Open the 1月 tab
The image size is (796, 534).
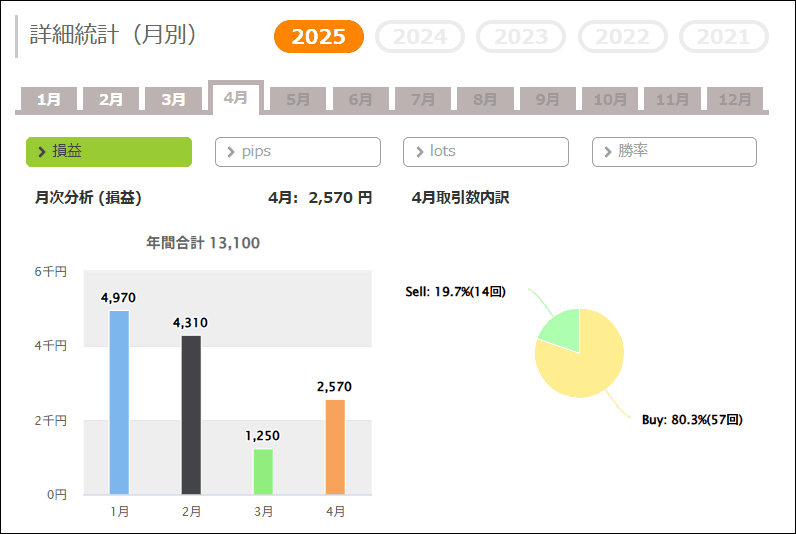[49, 99]
